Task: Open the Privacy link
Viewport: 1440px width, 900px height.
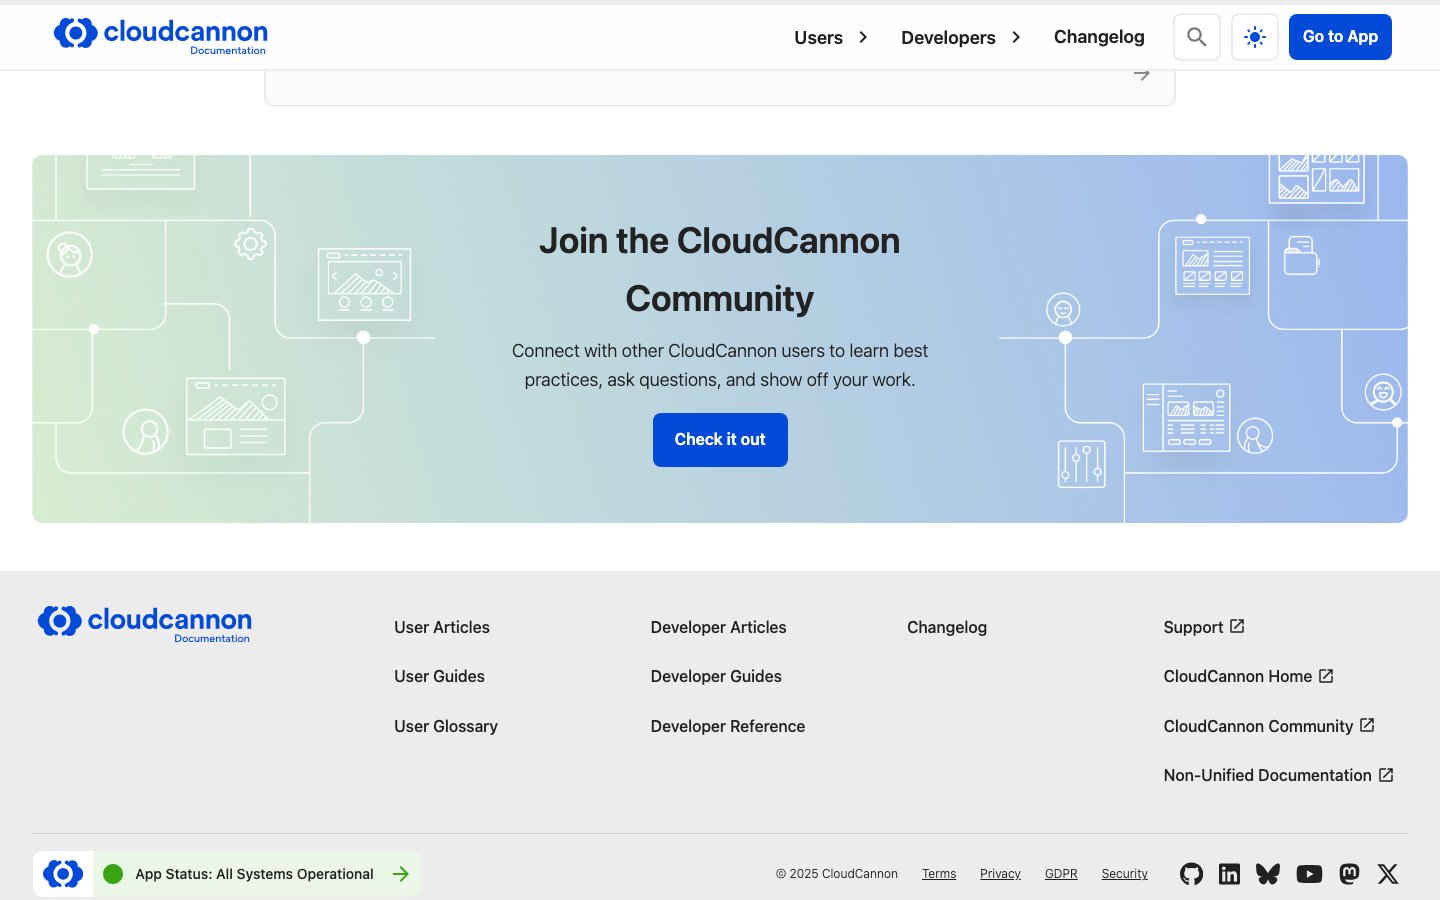Action: pos(1000,874)
